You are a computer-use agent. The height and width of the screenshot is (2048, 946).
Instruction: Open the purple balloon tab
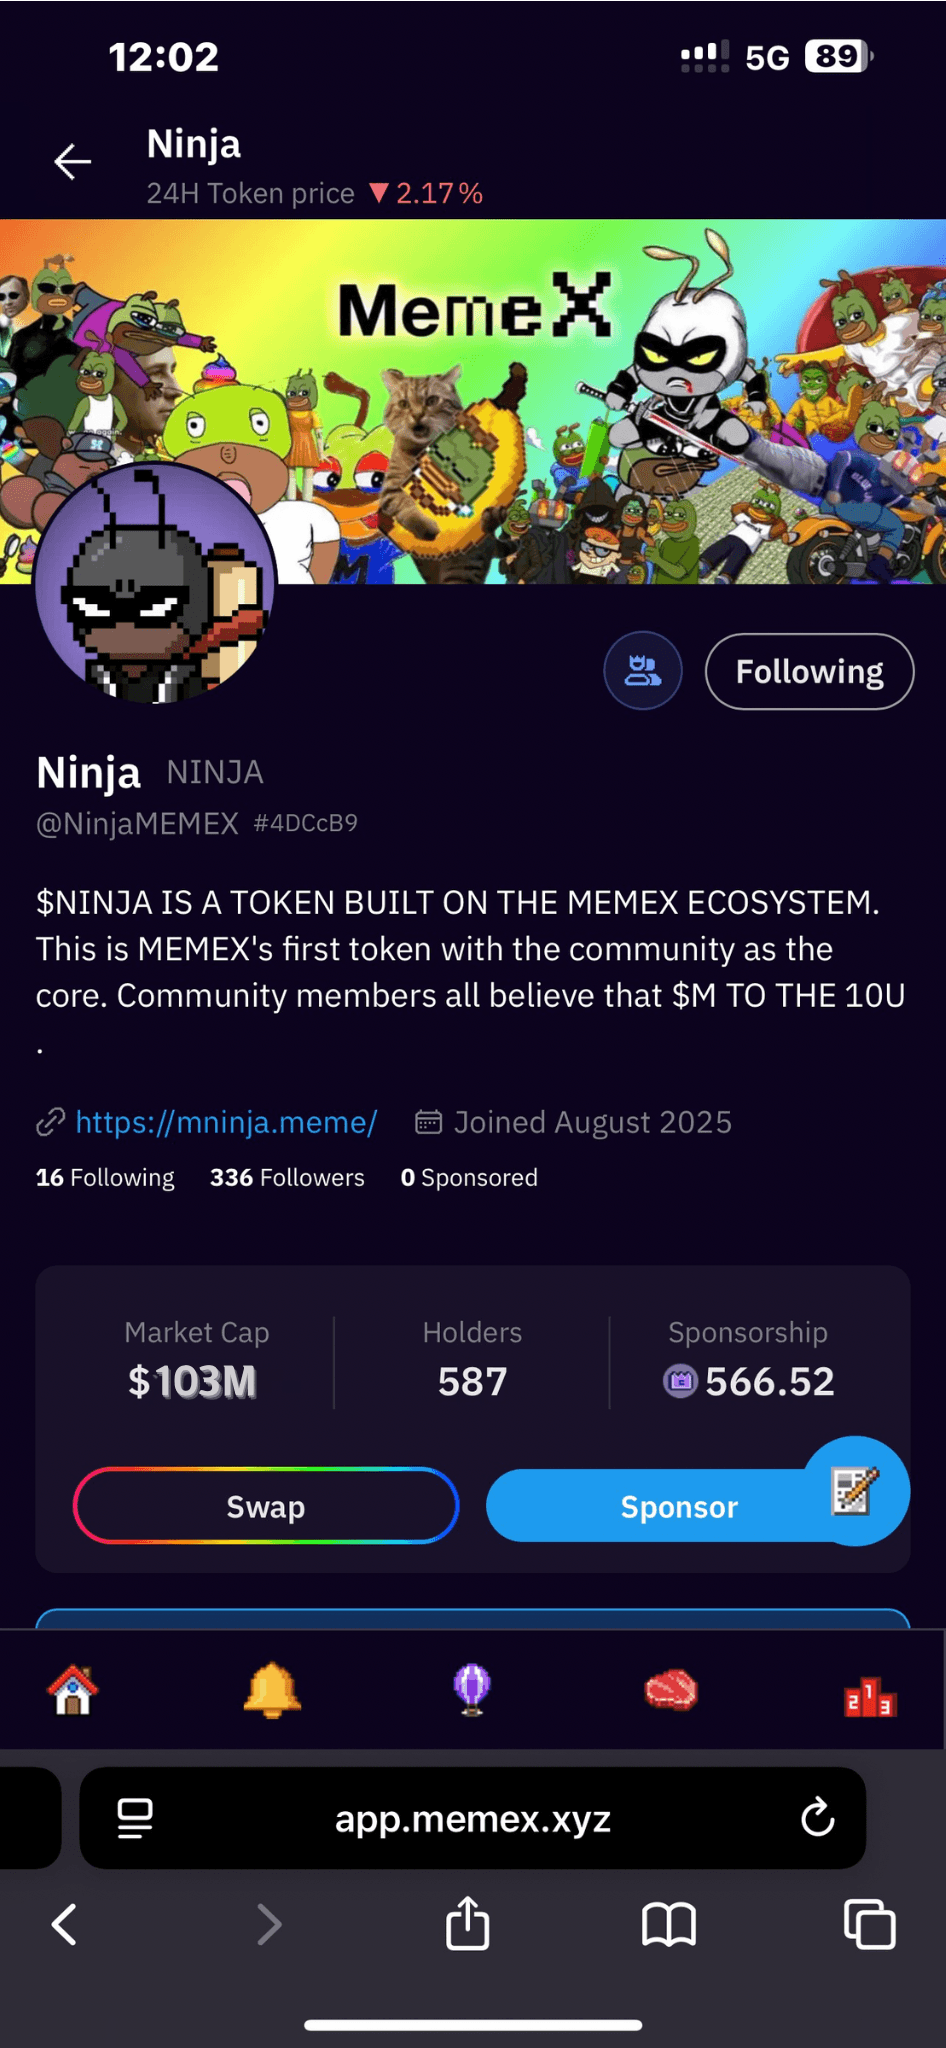(x=472, y=1691)
